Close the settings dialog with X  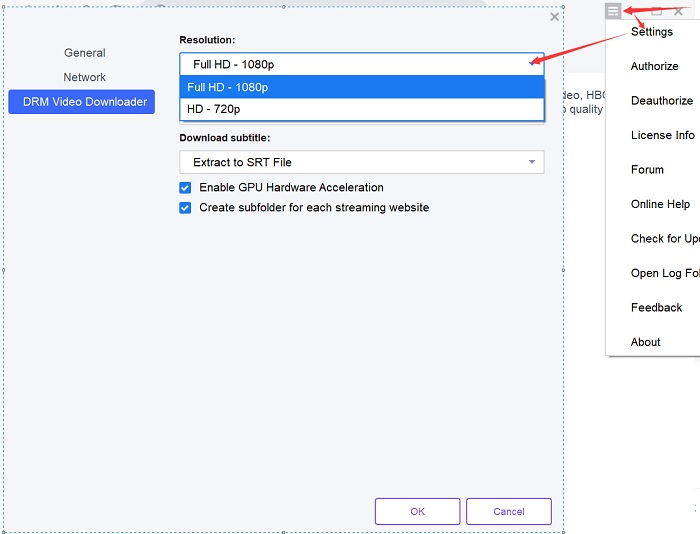pyautogui.click(x=554, y=17)
